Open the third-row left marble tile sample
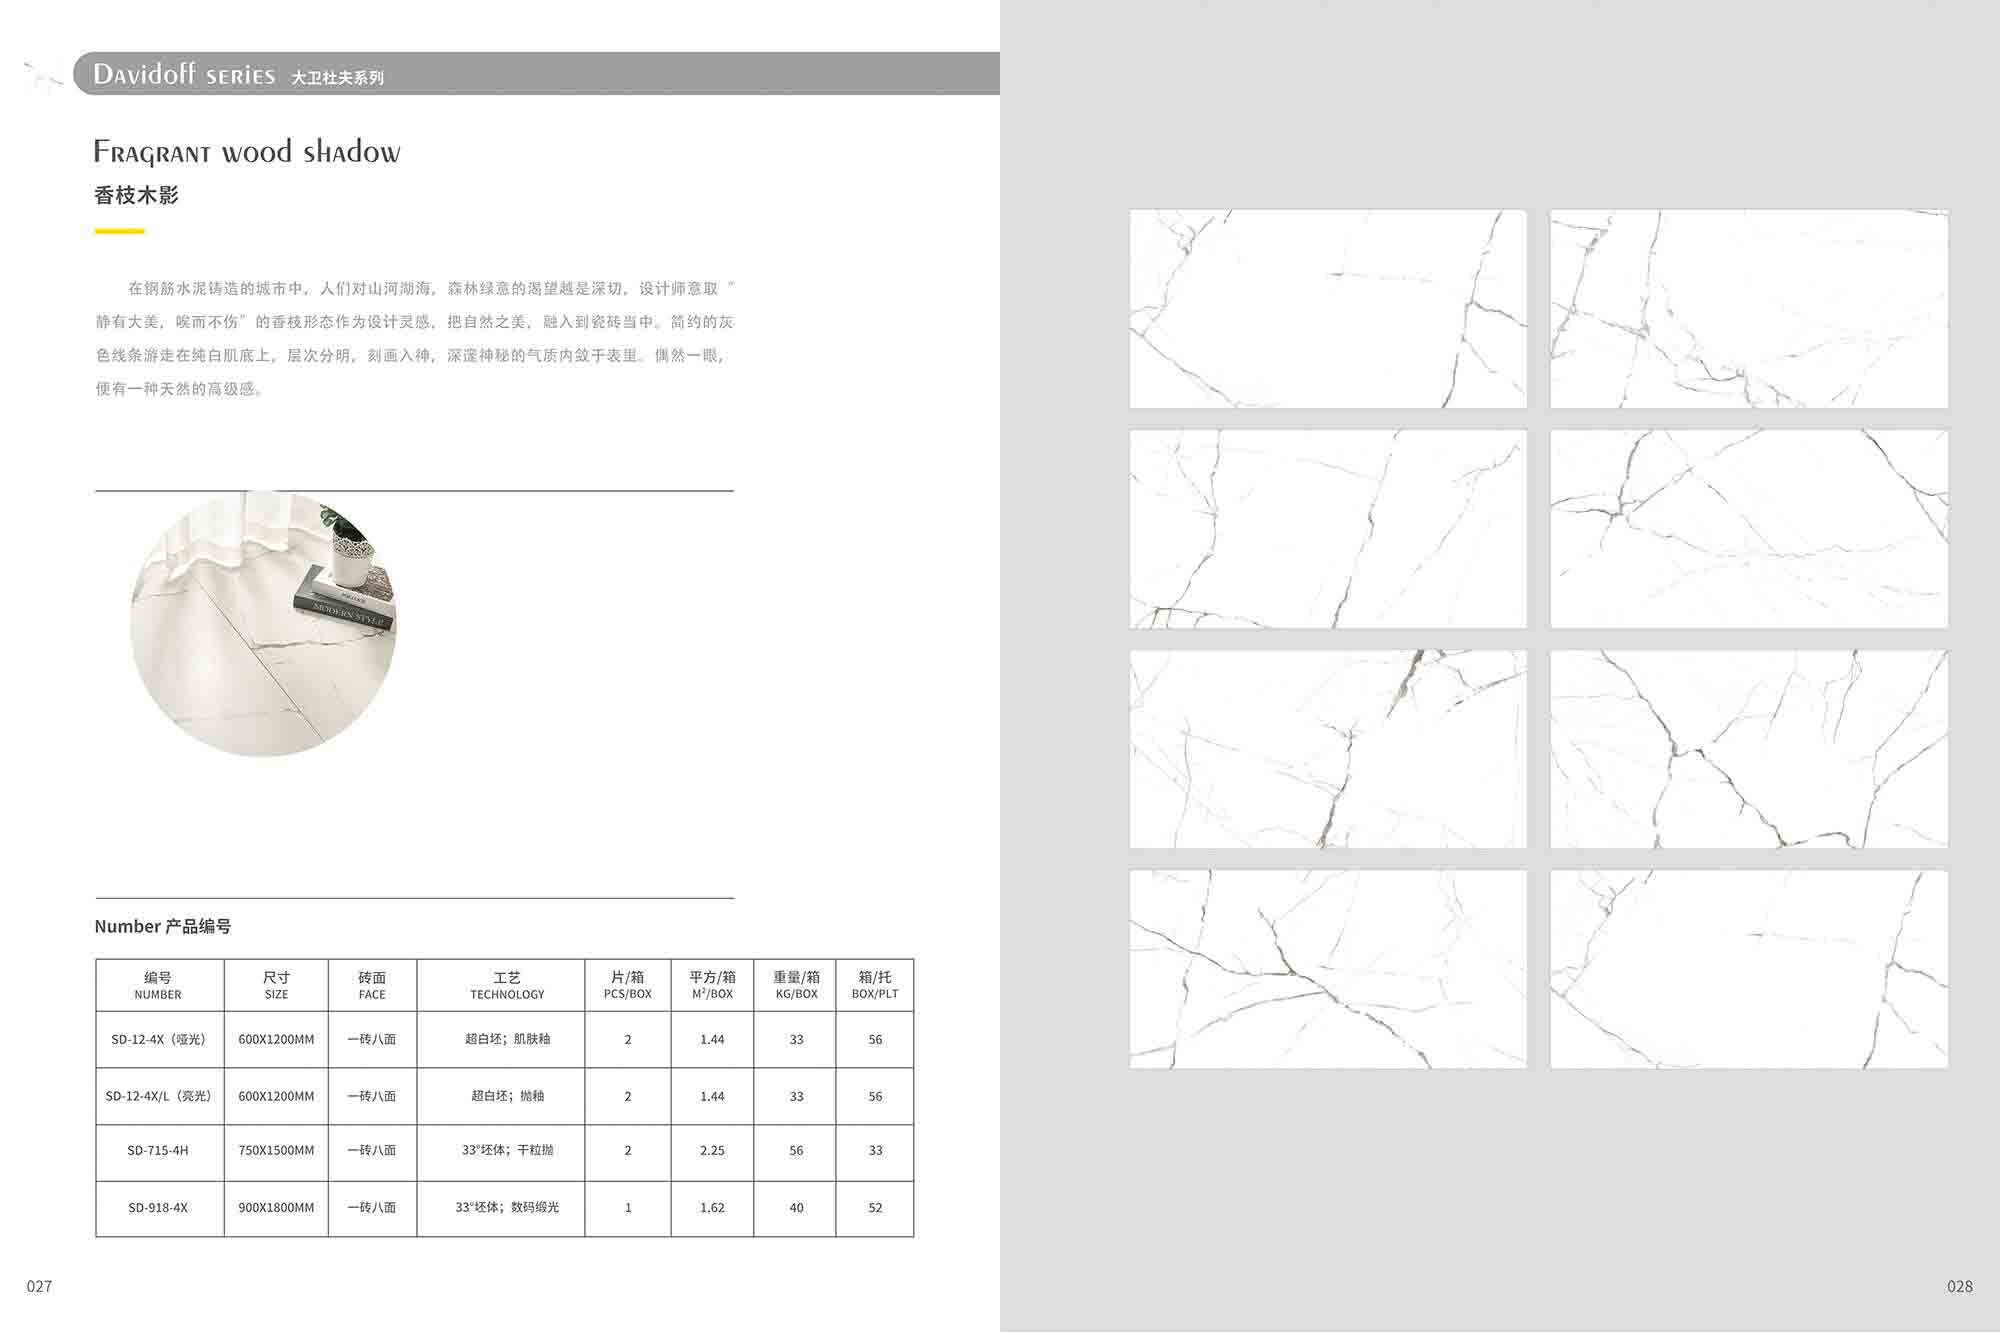The image size is (2000, 1332). click(1328, 749)
